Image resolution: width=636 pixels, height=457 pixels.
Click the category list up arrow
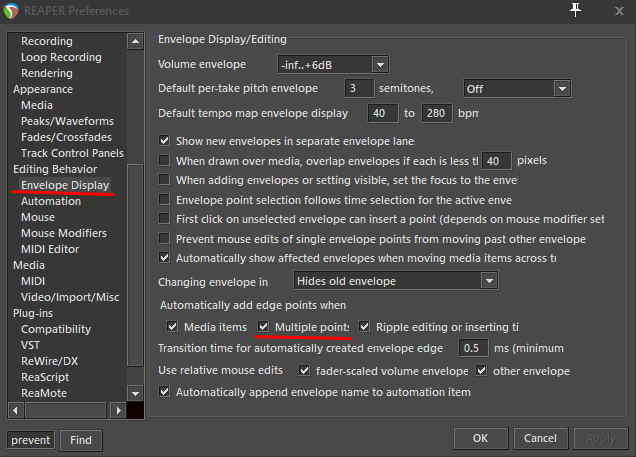pyautogui.click(x=135, y=41)
